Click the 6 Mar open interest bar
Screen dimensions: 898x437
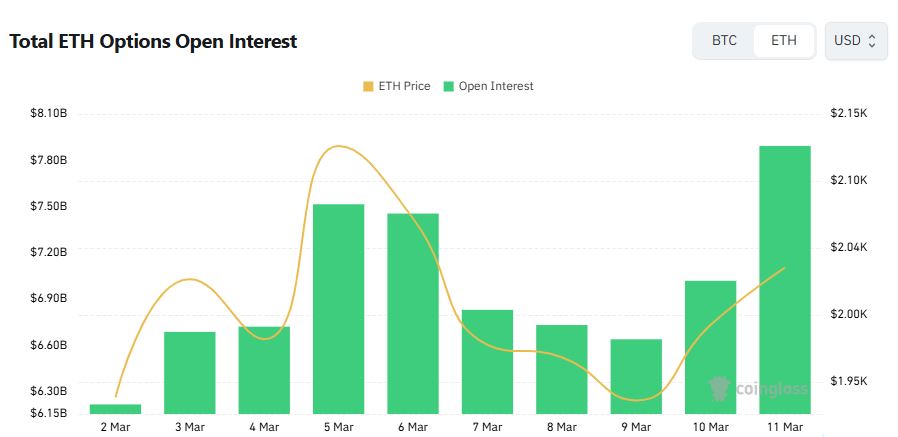[413, 313]
